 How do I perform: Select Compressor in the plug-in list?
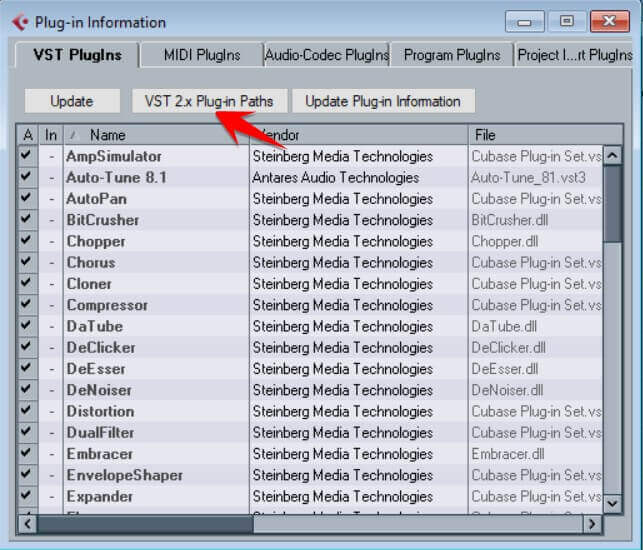pyautogui.click(x=107, y=305)
